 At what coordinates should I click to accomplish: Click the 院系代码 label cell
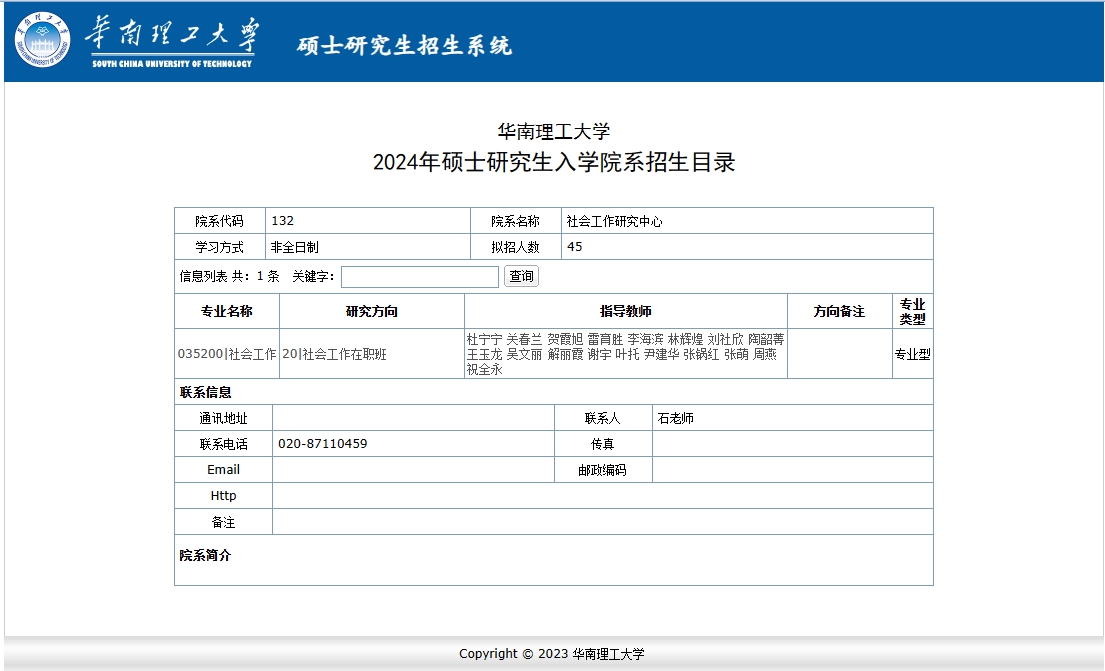coord(220,221)
